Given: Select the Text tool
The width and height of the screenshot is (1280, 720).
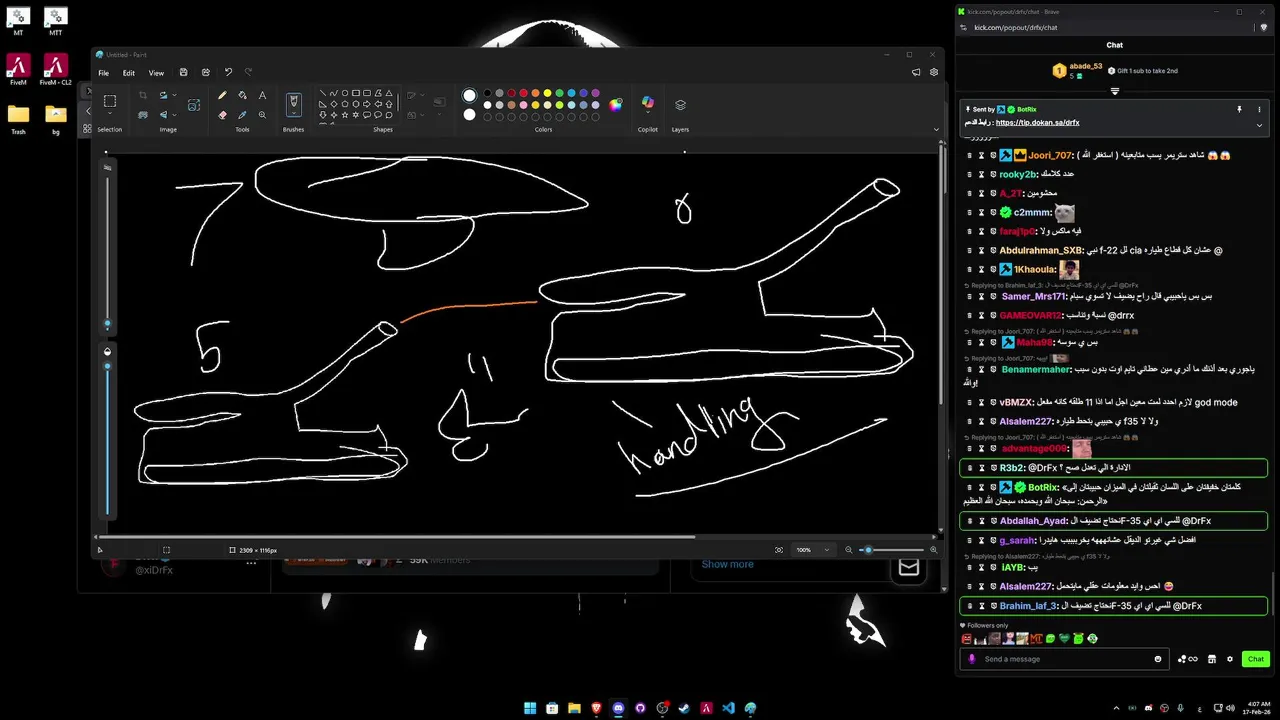Looking at the screenshot, I should pyautogui.click(x=262, y=96).
